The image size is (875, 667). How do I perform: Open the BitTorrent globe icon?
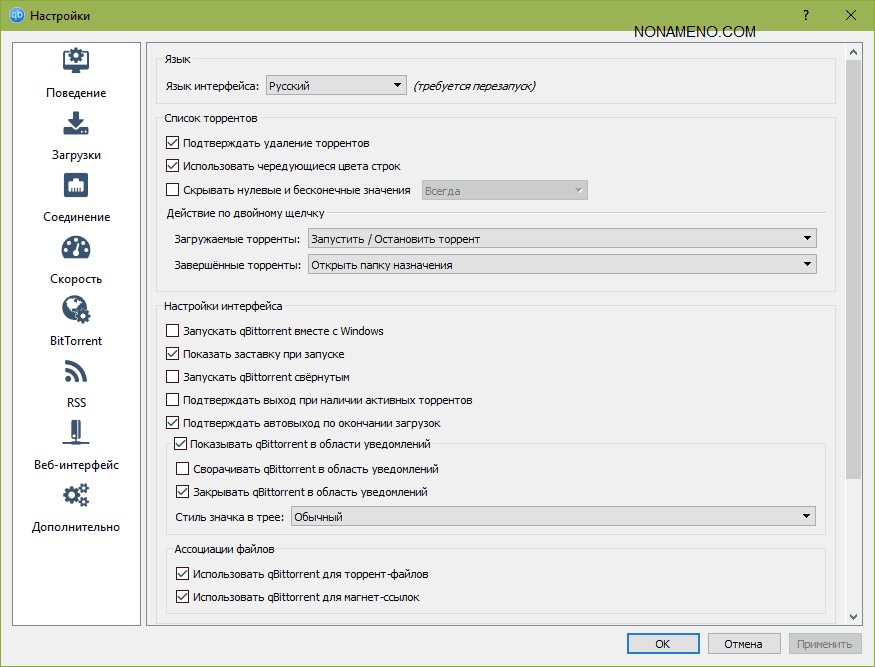76,309
